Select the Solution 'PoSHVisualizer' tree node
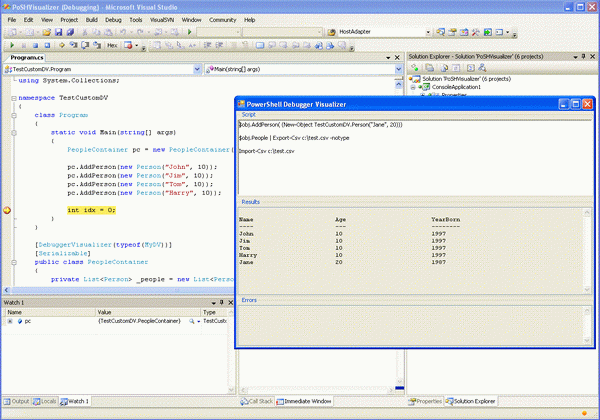The image size is (600, 420). (x=466, y=79)
